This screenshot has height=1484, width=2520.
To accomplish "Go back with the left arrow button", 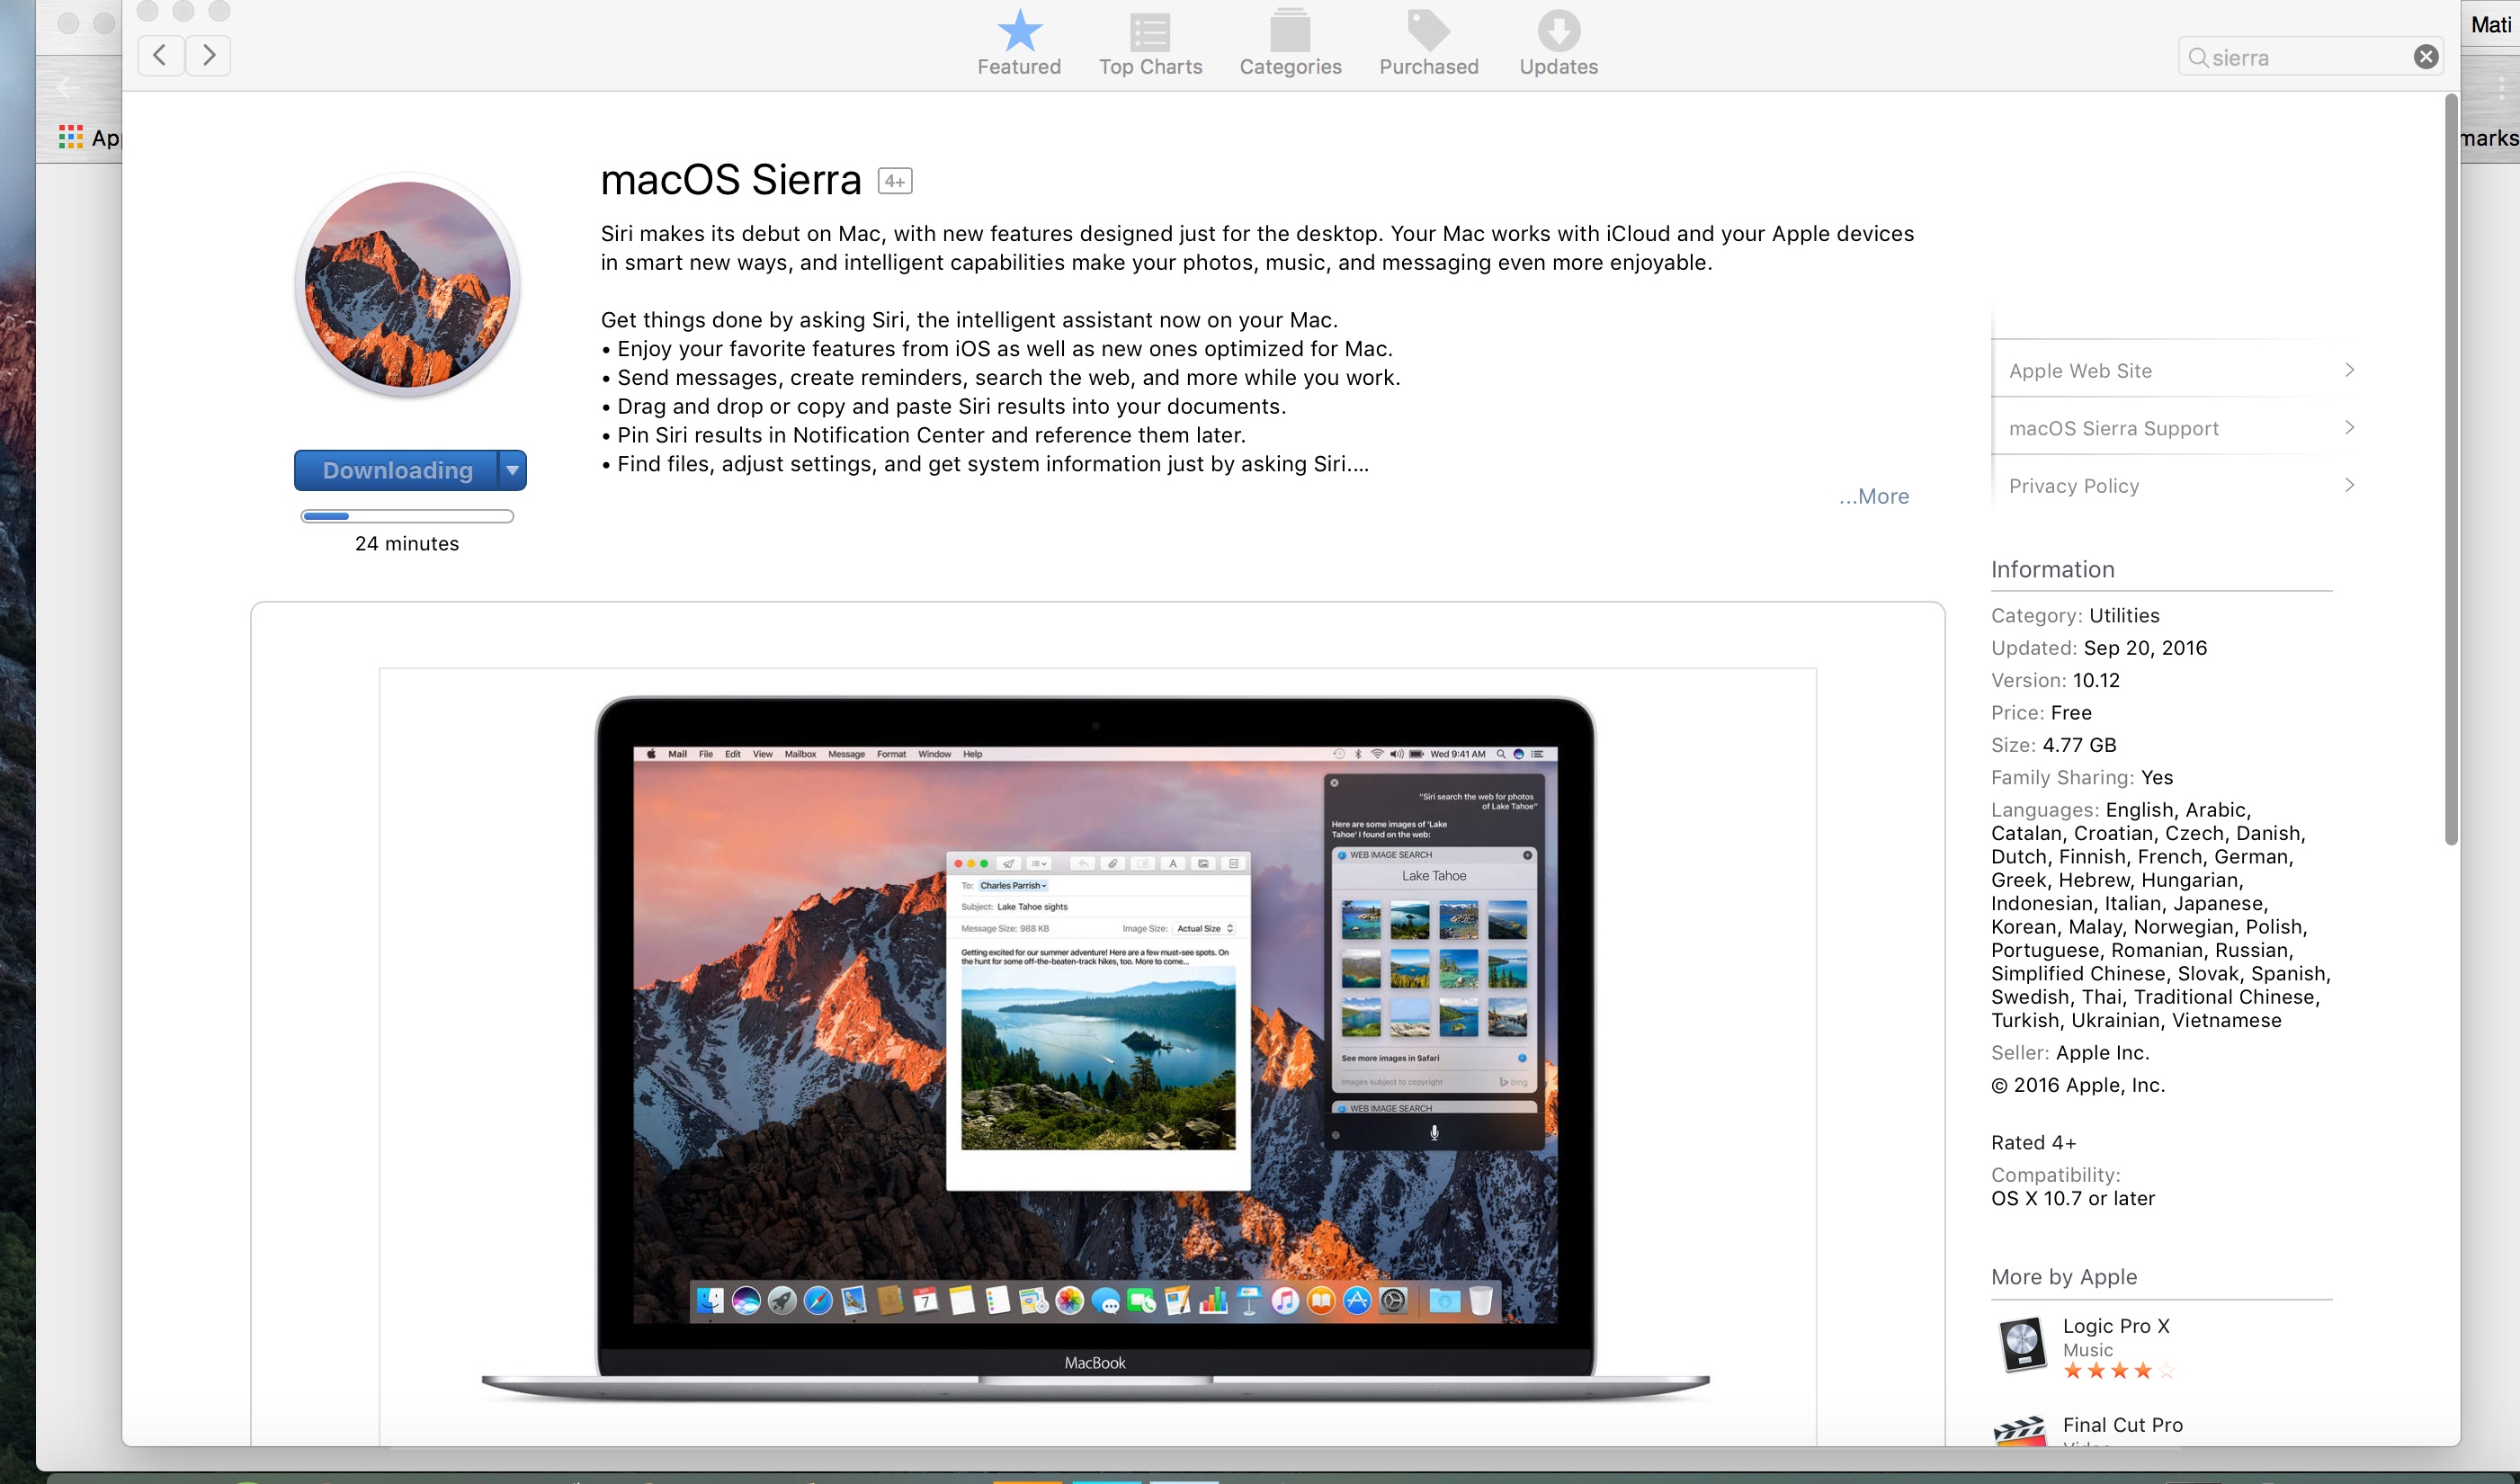I will point(160,55).
